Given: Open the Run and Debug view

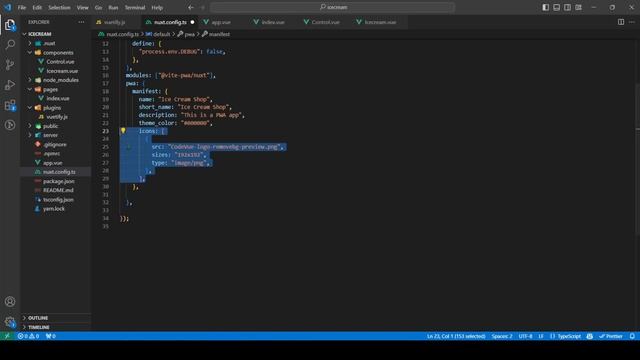Looking at the screenshot, I should pos(10,84).
